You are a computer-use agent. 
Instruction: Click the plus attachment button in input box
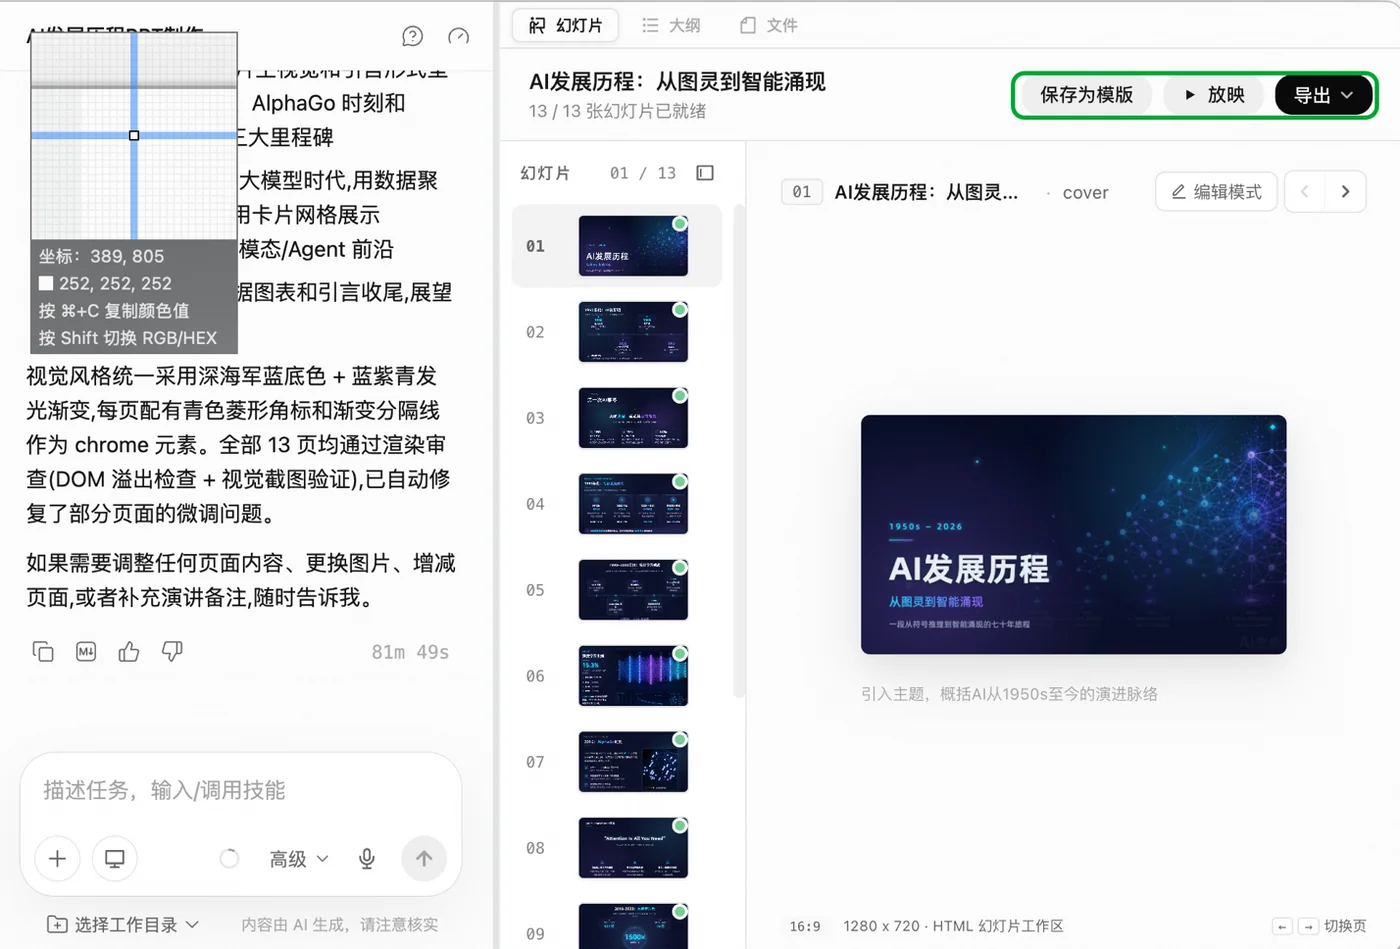(x=57, y=858)
